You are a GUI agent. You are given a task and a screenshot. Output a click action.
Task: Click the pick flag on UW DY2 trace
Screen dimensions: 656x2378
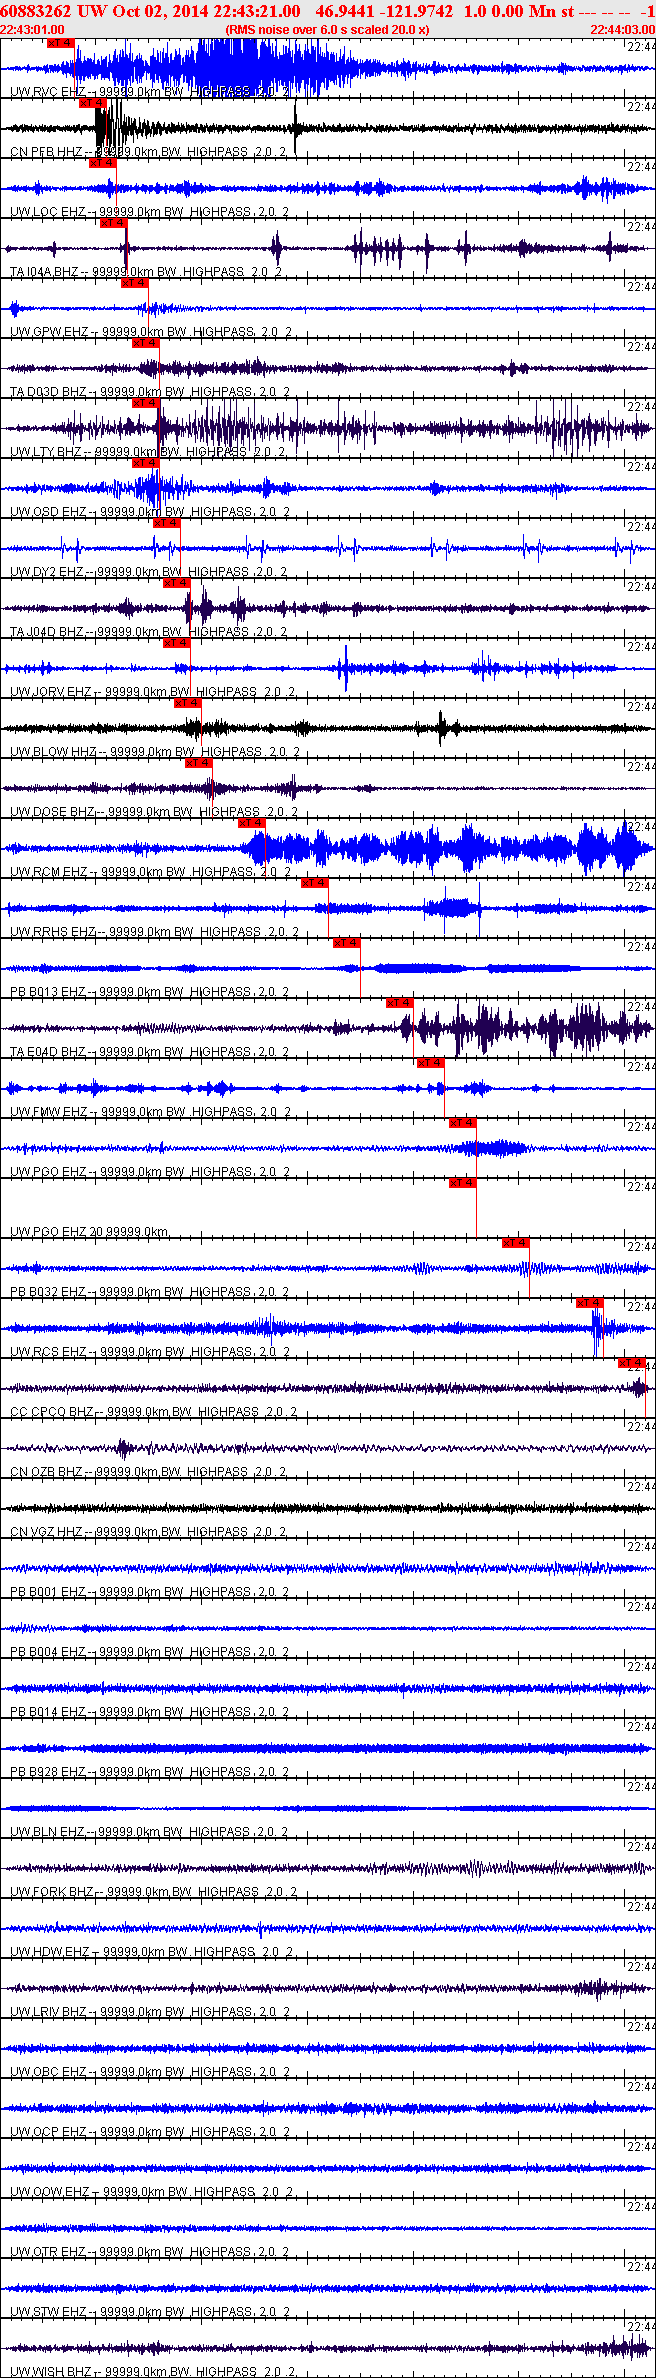click(x=166, y=523)
